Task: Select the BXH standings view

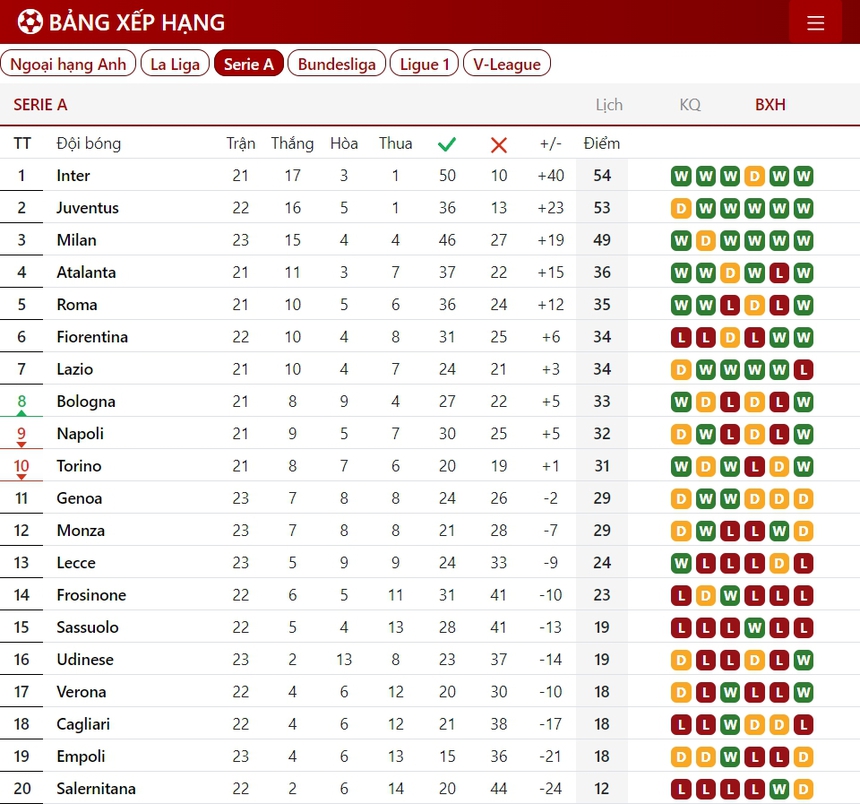Action: click(x=770, y=105)
